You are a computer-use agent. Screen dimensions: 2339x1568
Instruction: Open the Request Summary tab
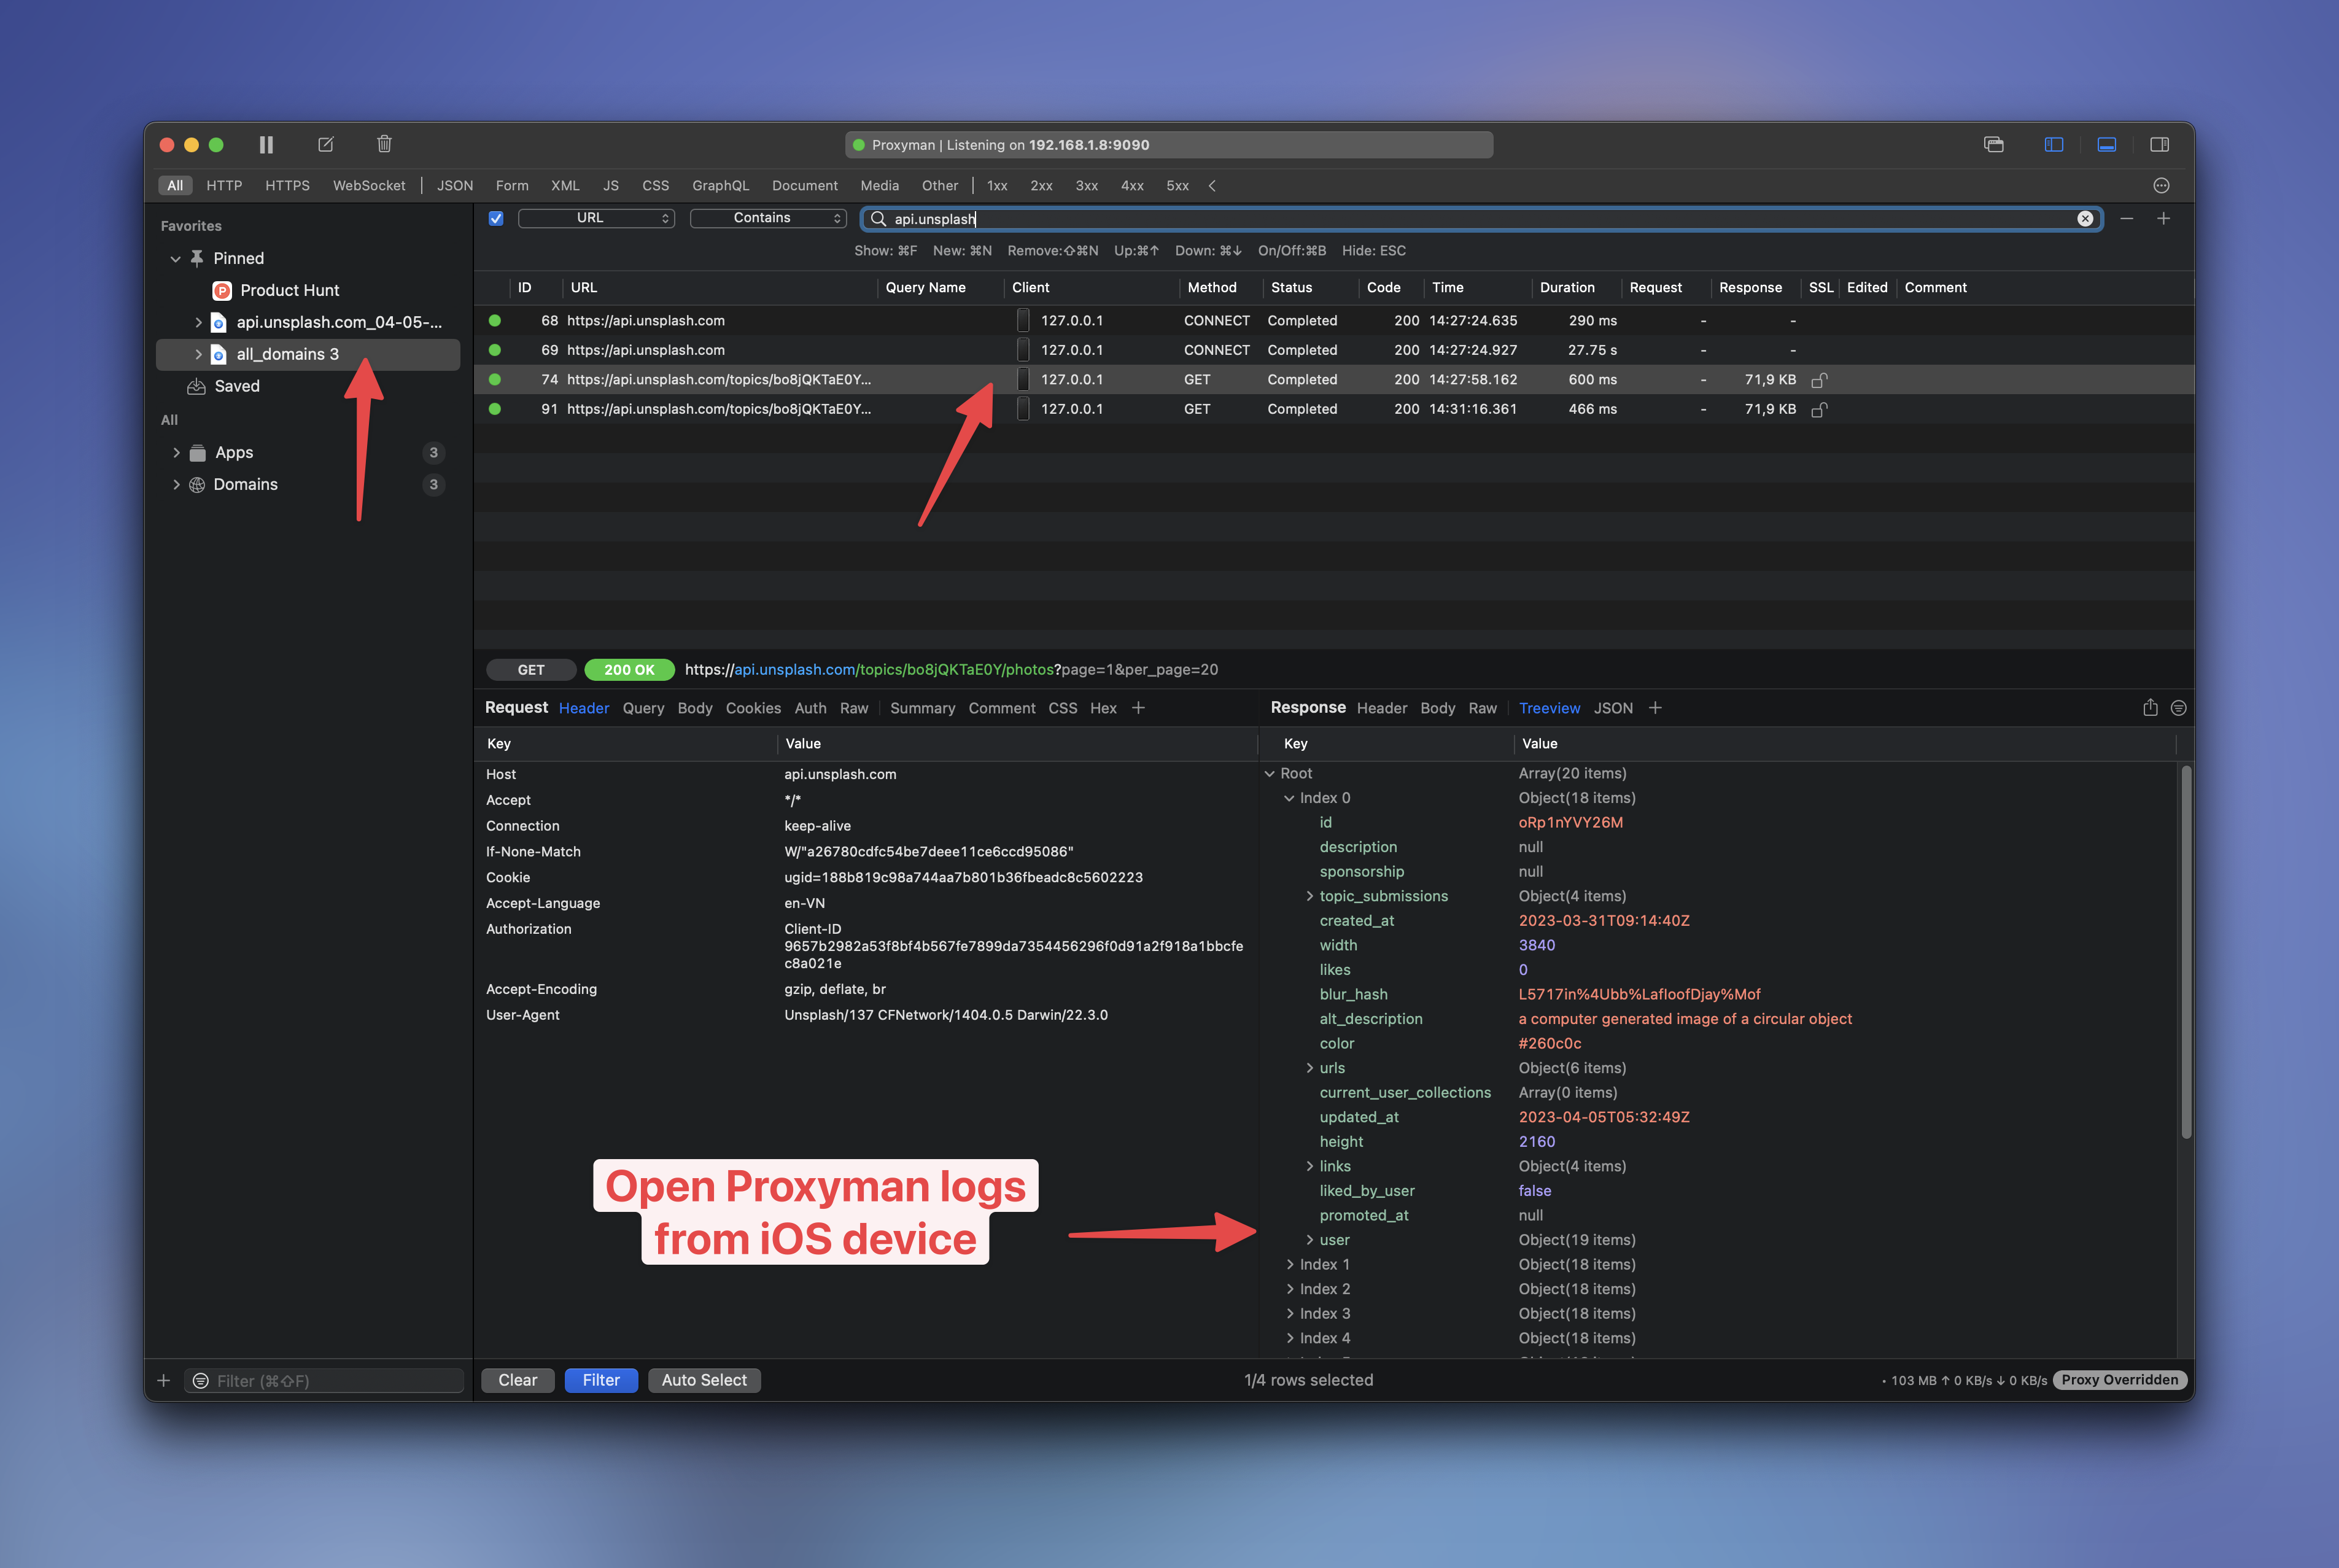pos(922,708)
